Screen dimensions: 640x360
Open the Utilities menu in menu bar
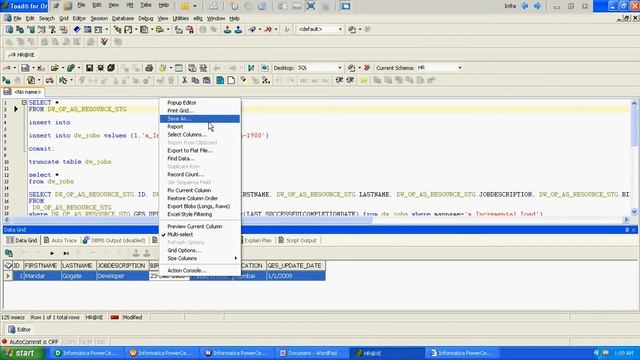click(180, 18)
